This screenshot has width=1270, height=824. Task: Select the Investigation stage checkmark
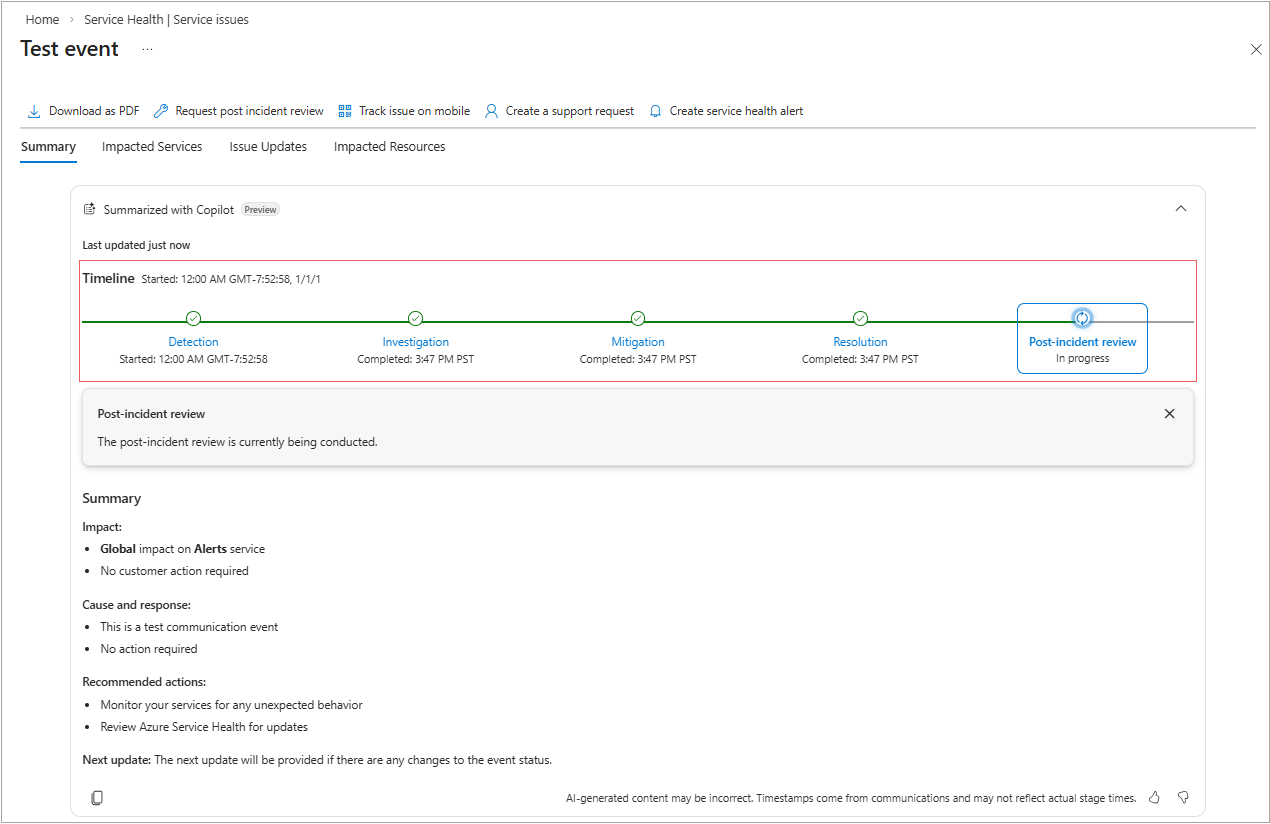416,318
